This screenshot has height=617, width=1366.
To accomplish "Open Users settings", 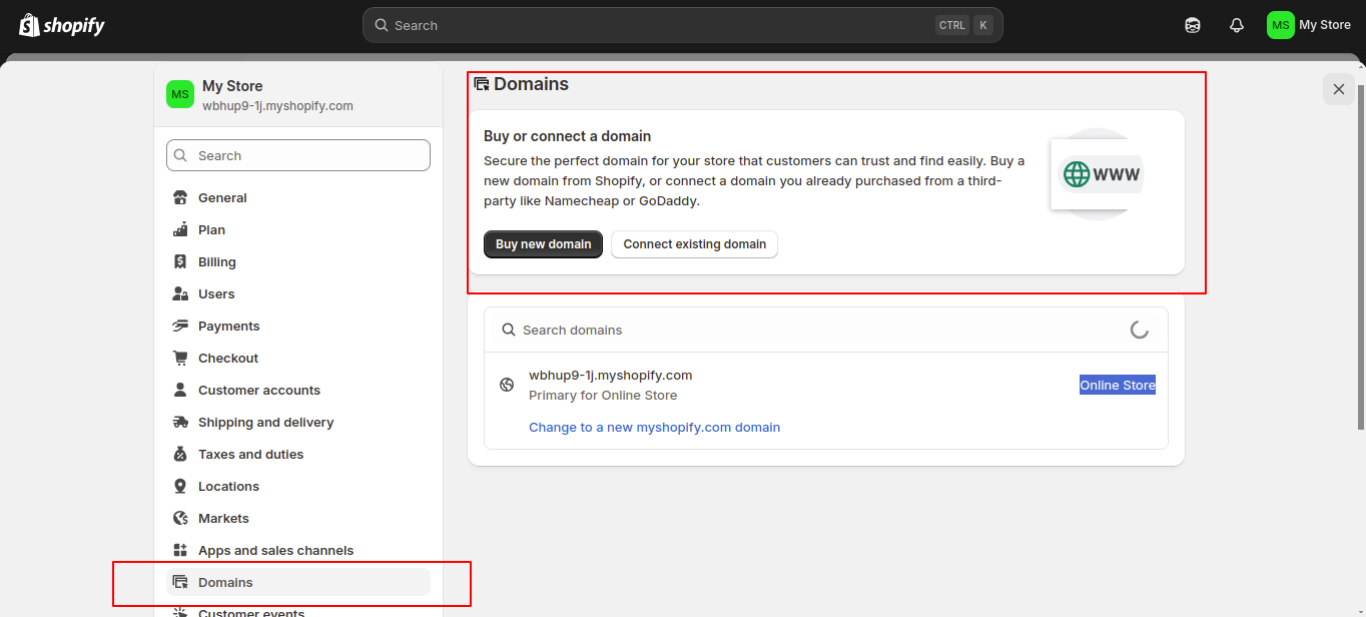I will pos(215,293).
